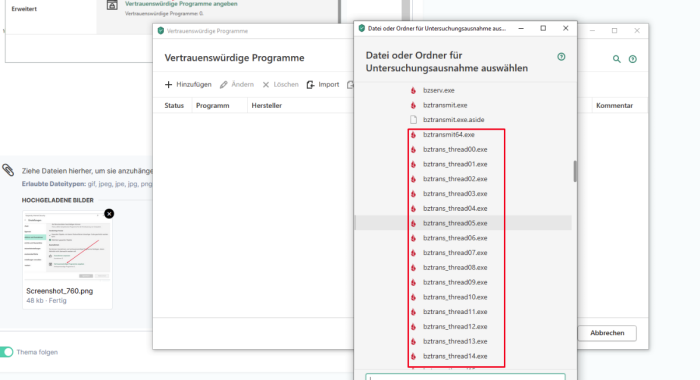
Task: Select the bztrans_thread01.exe file name
Action: pyautogui.click(x=455, y=164)
